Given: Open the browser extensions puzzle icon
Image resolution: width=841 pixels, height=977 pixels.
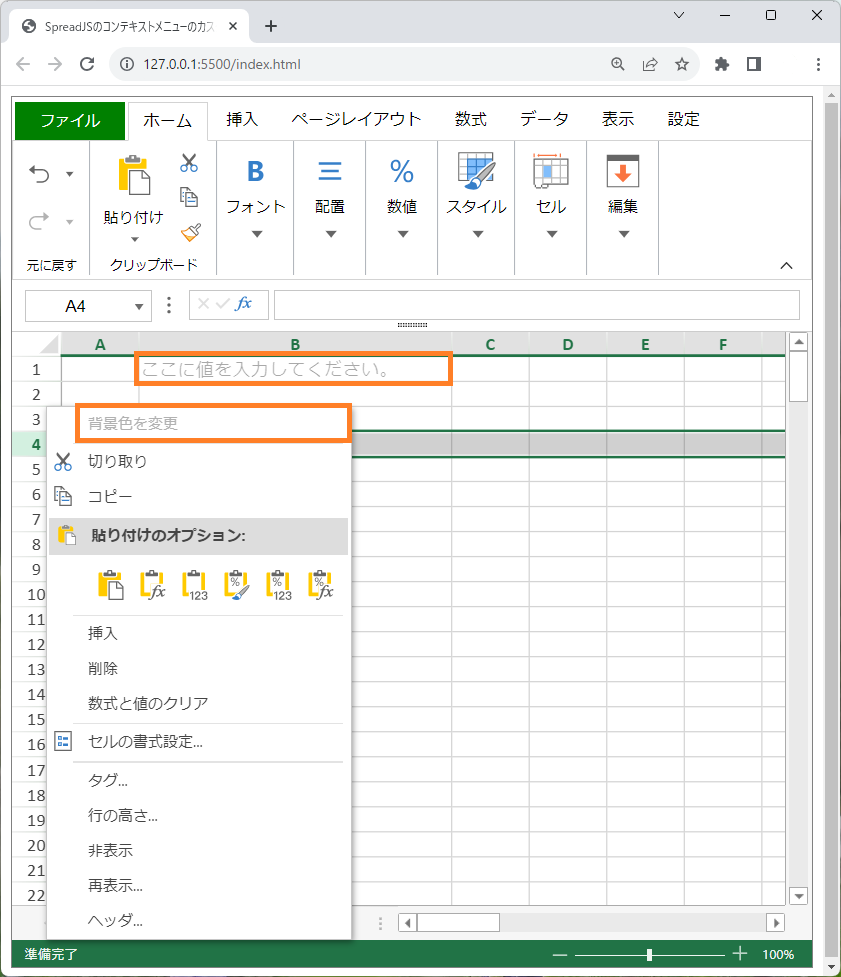Looking at the screenshot, I should coord(721,64).
